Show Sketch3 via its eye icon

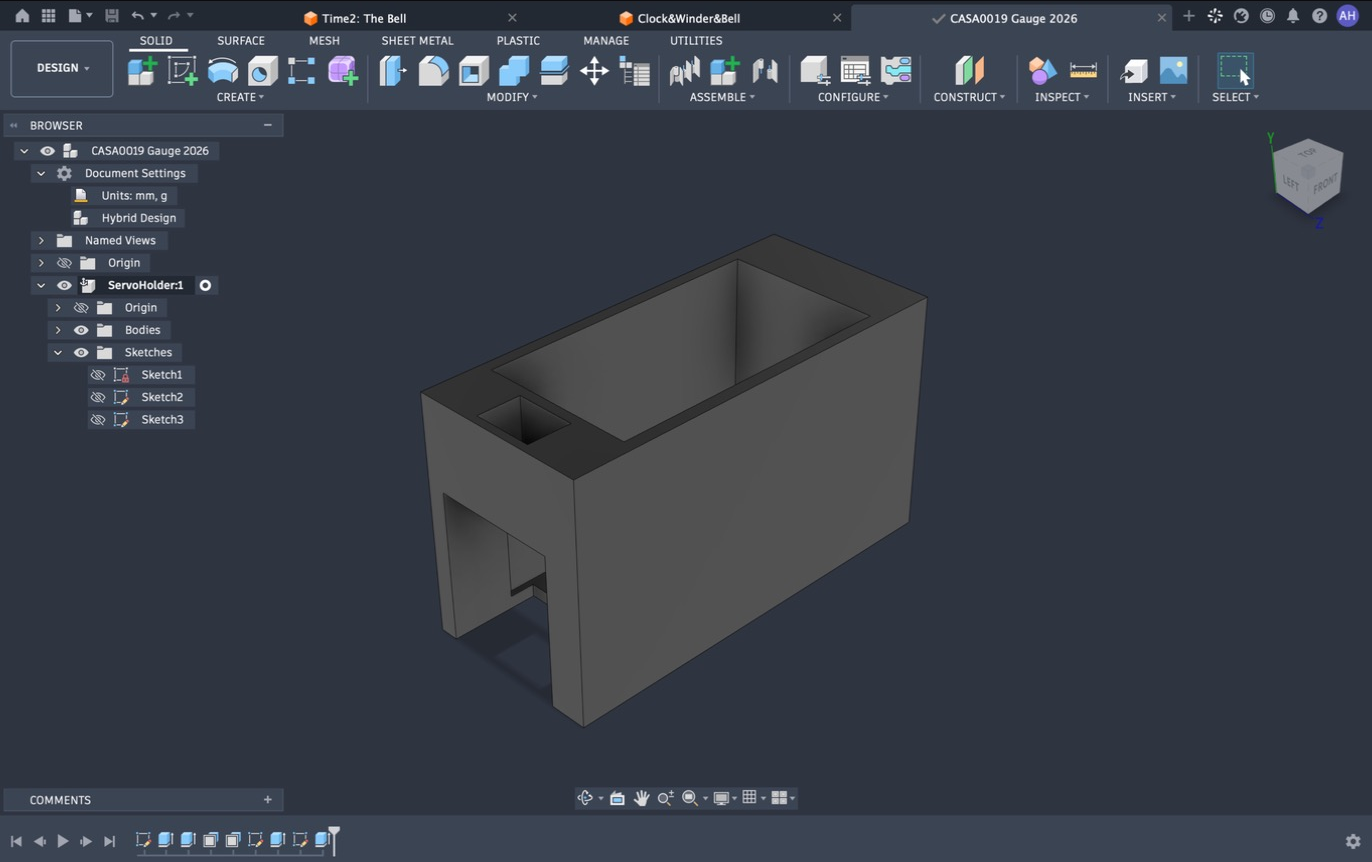pos(98,420)
